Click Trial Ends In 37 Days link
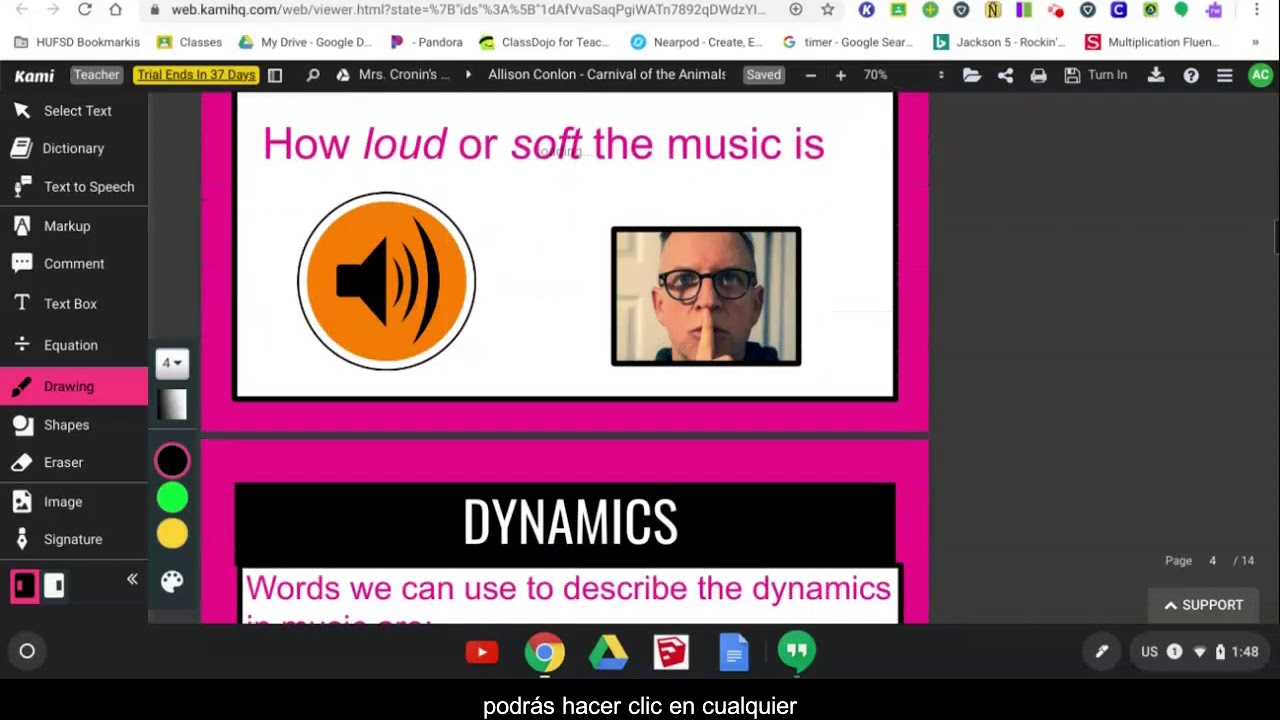Screen dimensions: 1280x720 196,75
